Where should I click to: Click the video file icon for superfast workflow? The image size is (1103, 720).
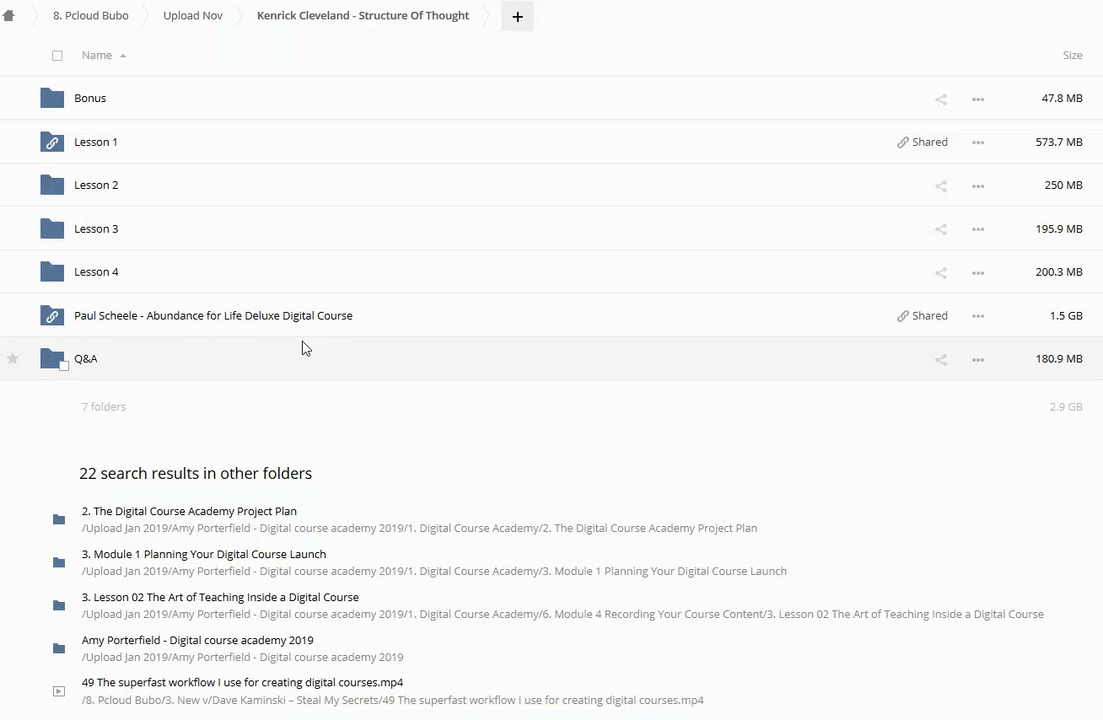pyautogui.click(x=59, y=691)
